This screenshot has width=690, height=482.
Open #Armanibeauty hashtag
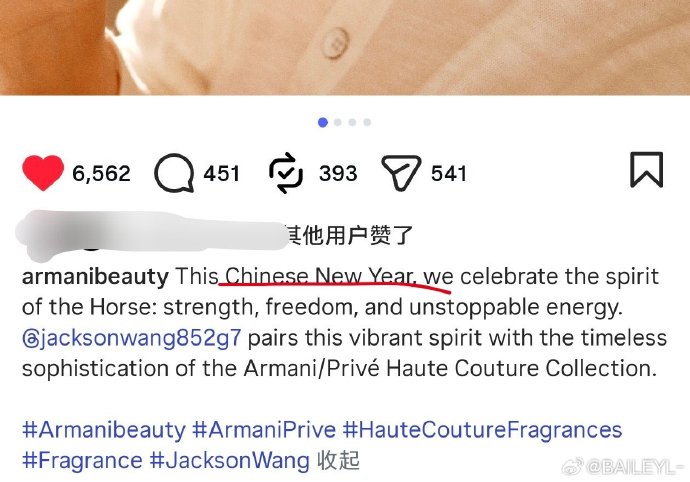(104, 430)
